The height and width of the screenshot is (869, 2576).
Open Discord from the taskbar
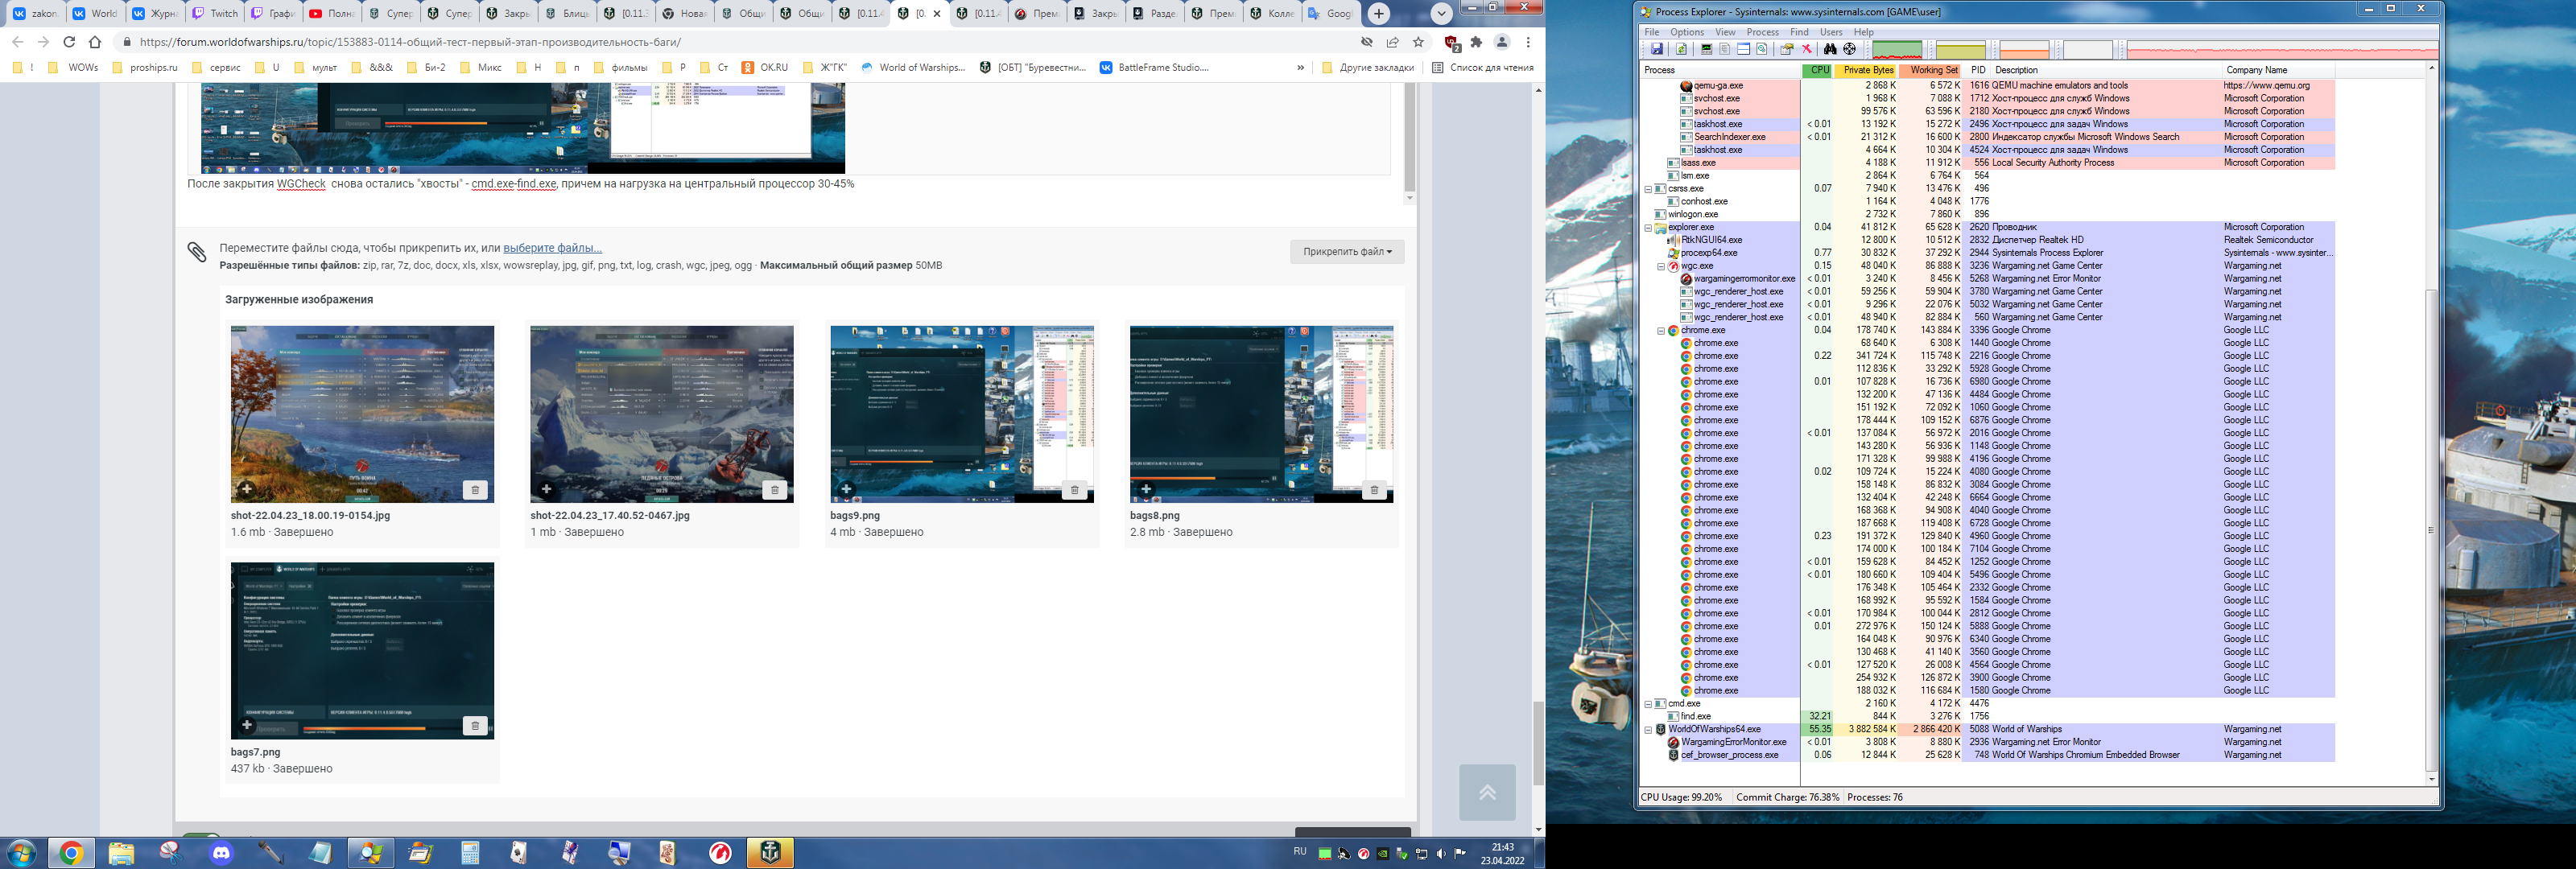coord(221,853)
